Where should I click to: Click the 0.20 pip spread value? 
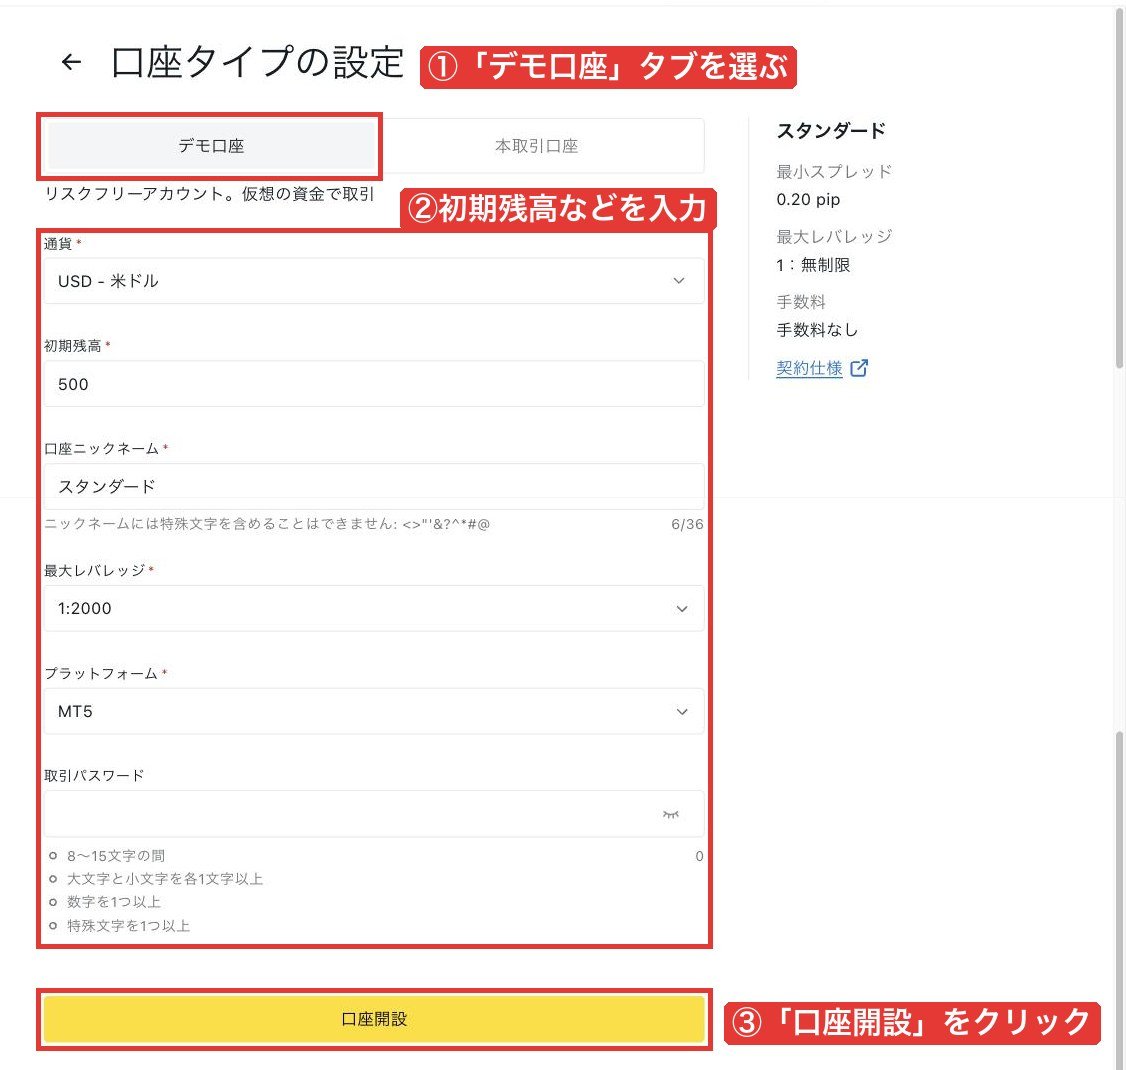click(808, 200)
